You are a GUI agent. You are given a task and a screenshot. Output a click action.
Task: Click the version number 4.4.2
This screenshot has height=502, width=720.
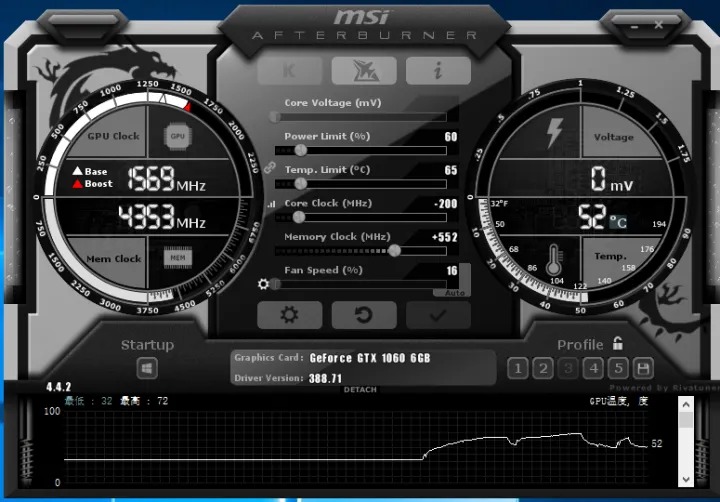coord(58,387)
